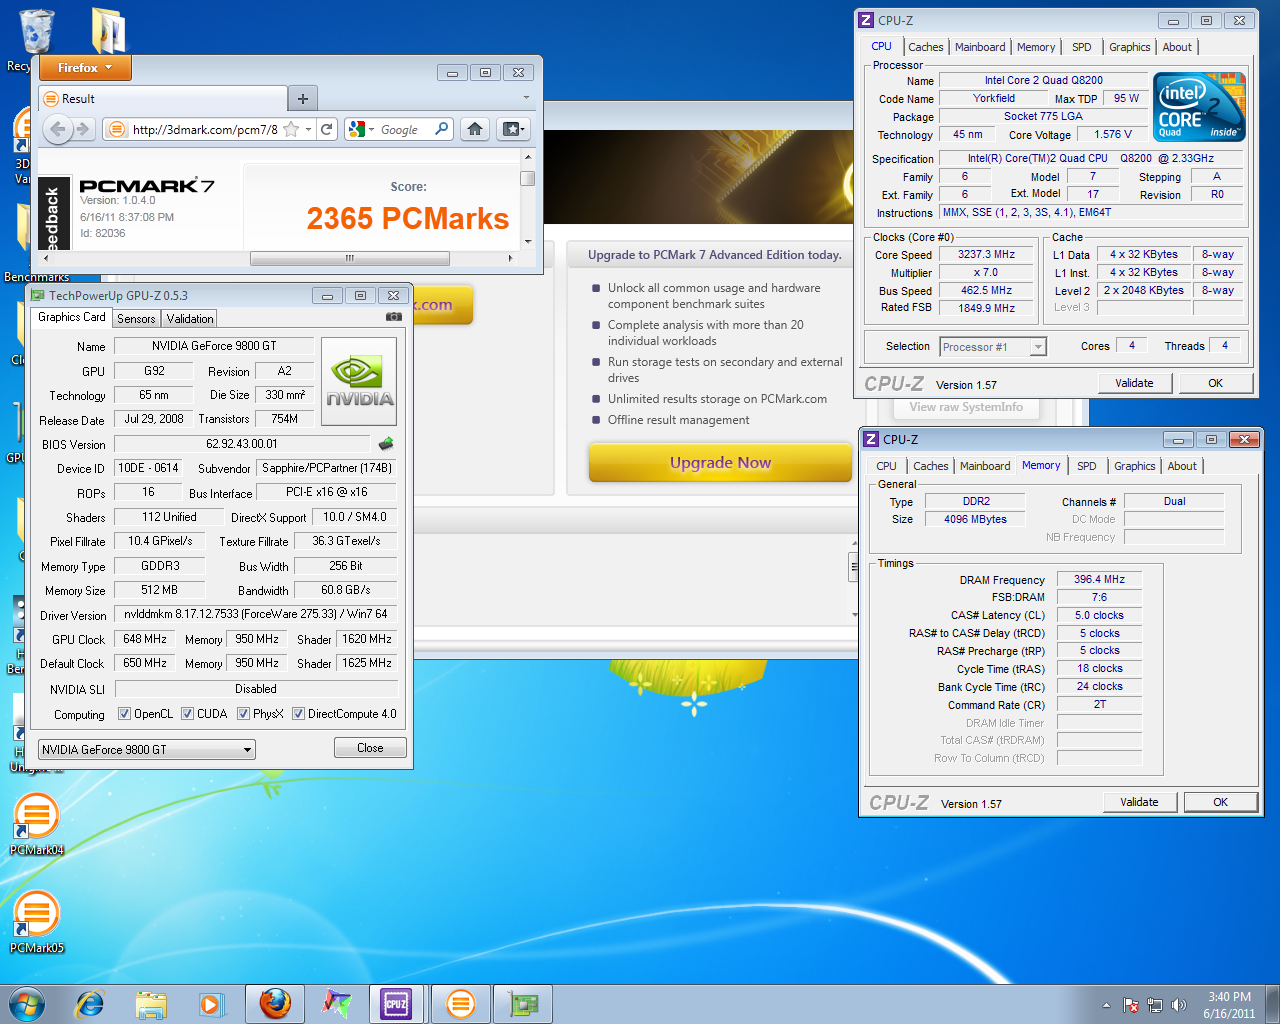Click the Upgrade Now button
The height and width of the screenshot is (1024, 1280).
click(x=720, y=462)
